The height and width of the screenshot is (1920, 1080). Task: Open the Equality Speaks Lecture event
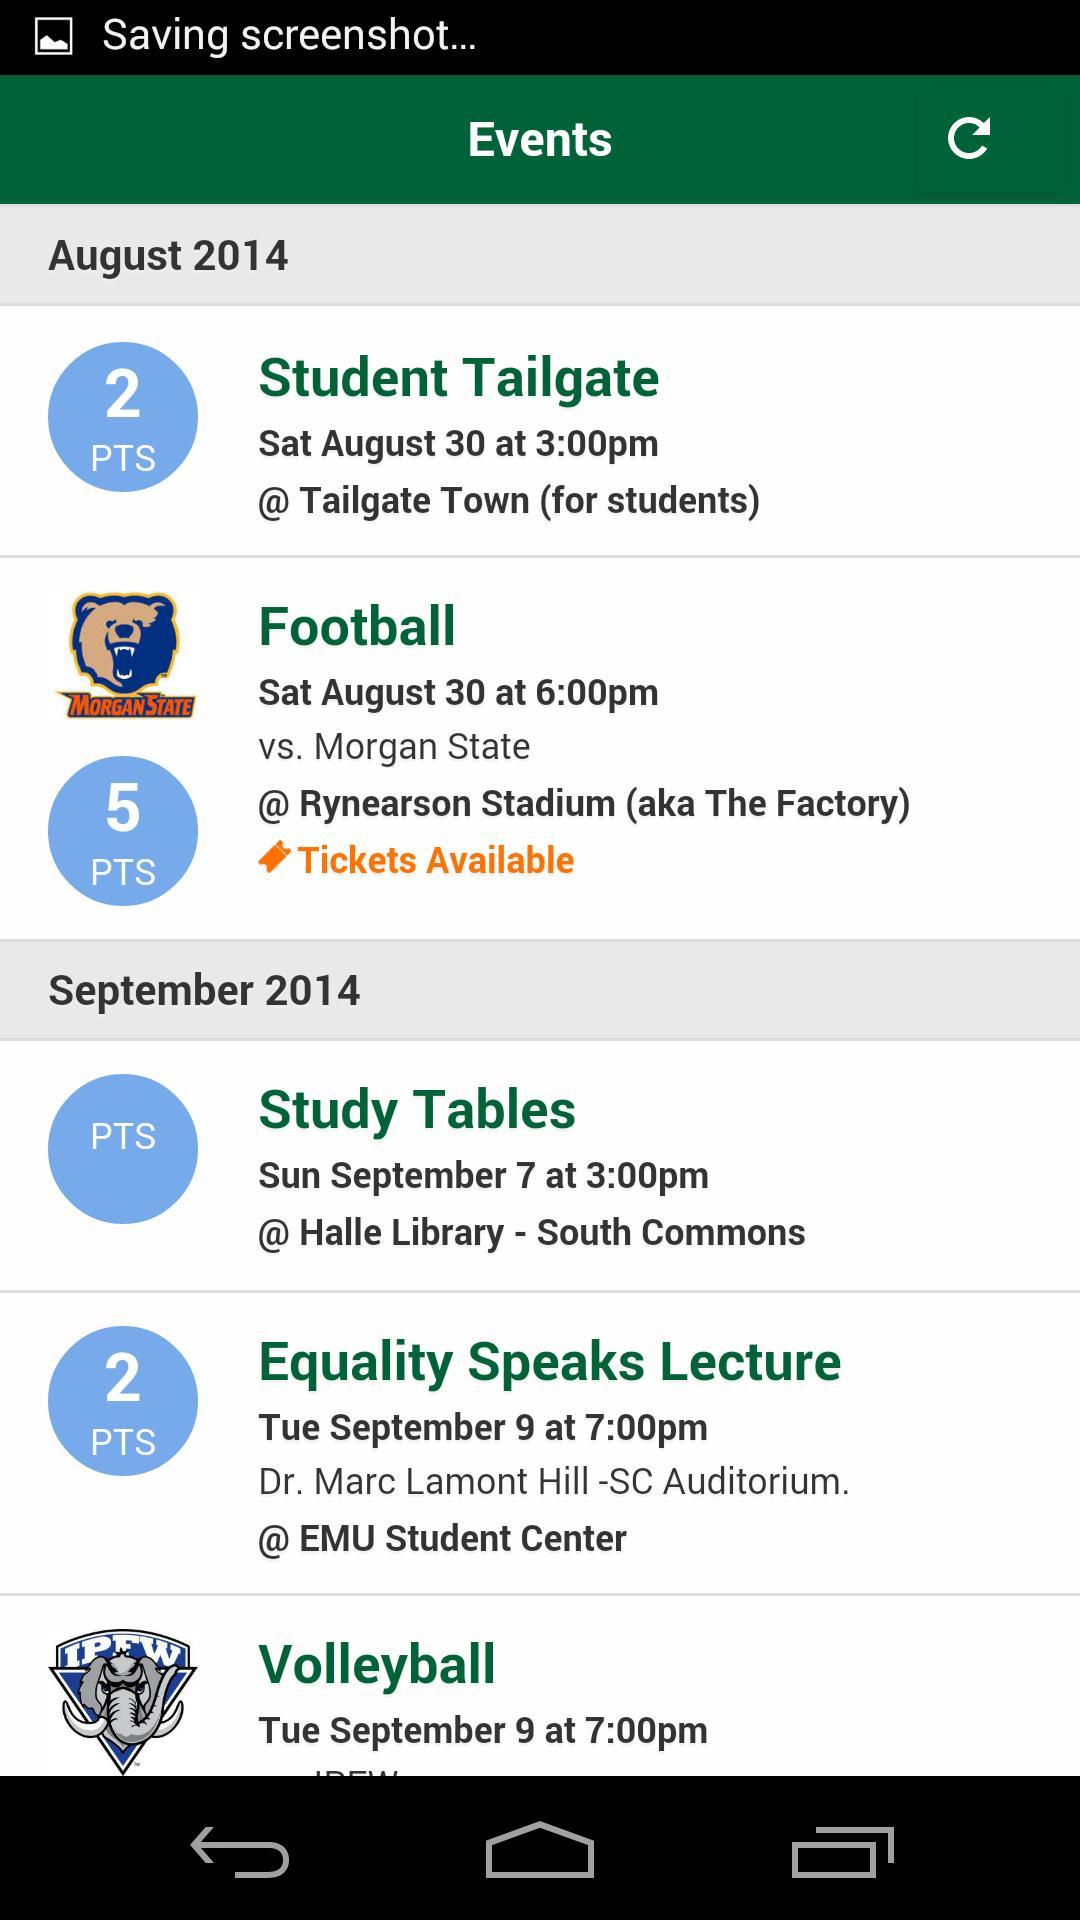click(549, 1362)
